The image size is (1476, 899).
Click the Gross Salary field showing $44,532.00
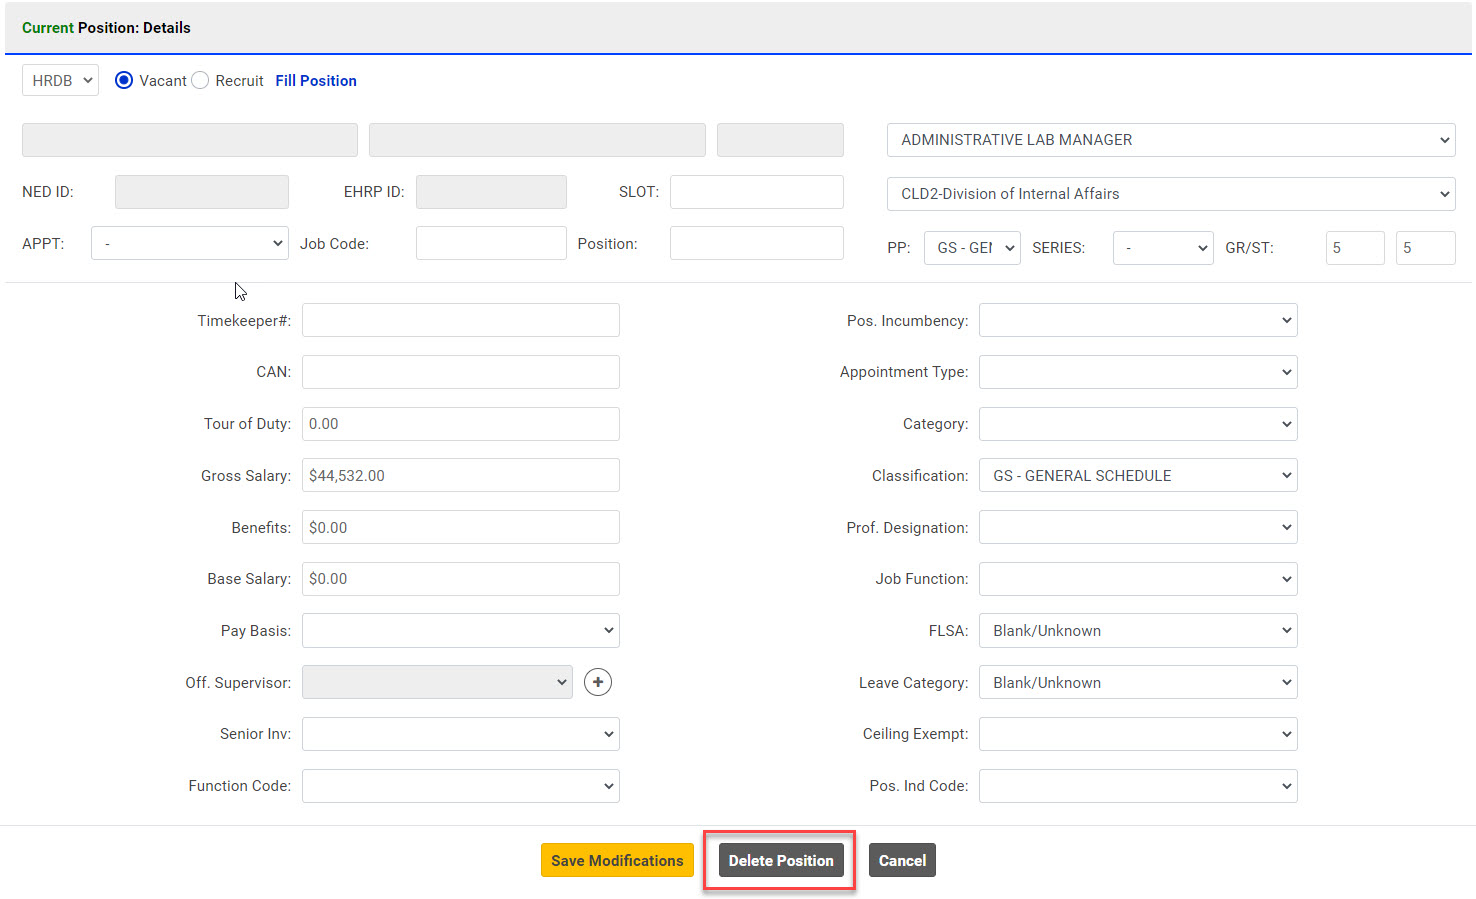[x=461, y=475]
